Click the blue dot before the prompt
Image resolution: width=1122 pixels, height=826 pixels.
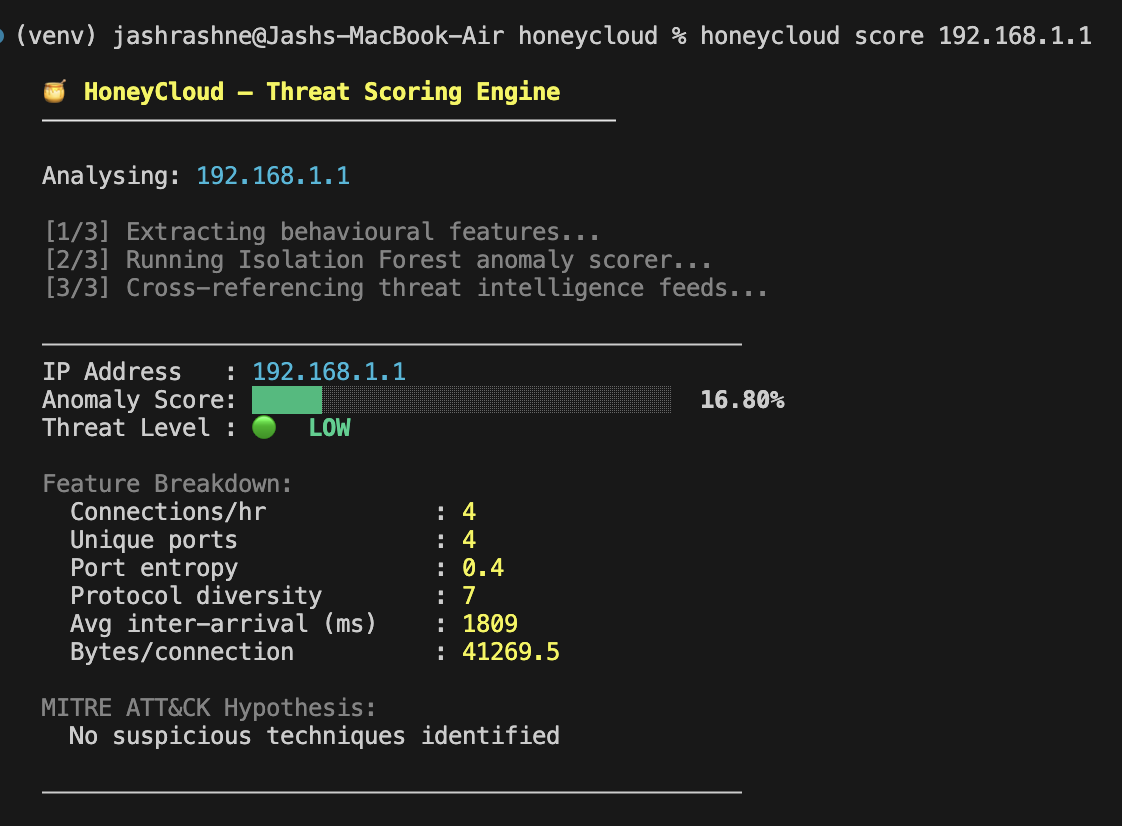[x=2, y=35]
